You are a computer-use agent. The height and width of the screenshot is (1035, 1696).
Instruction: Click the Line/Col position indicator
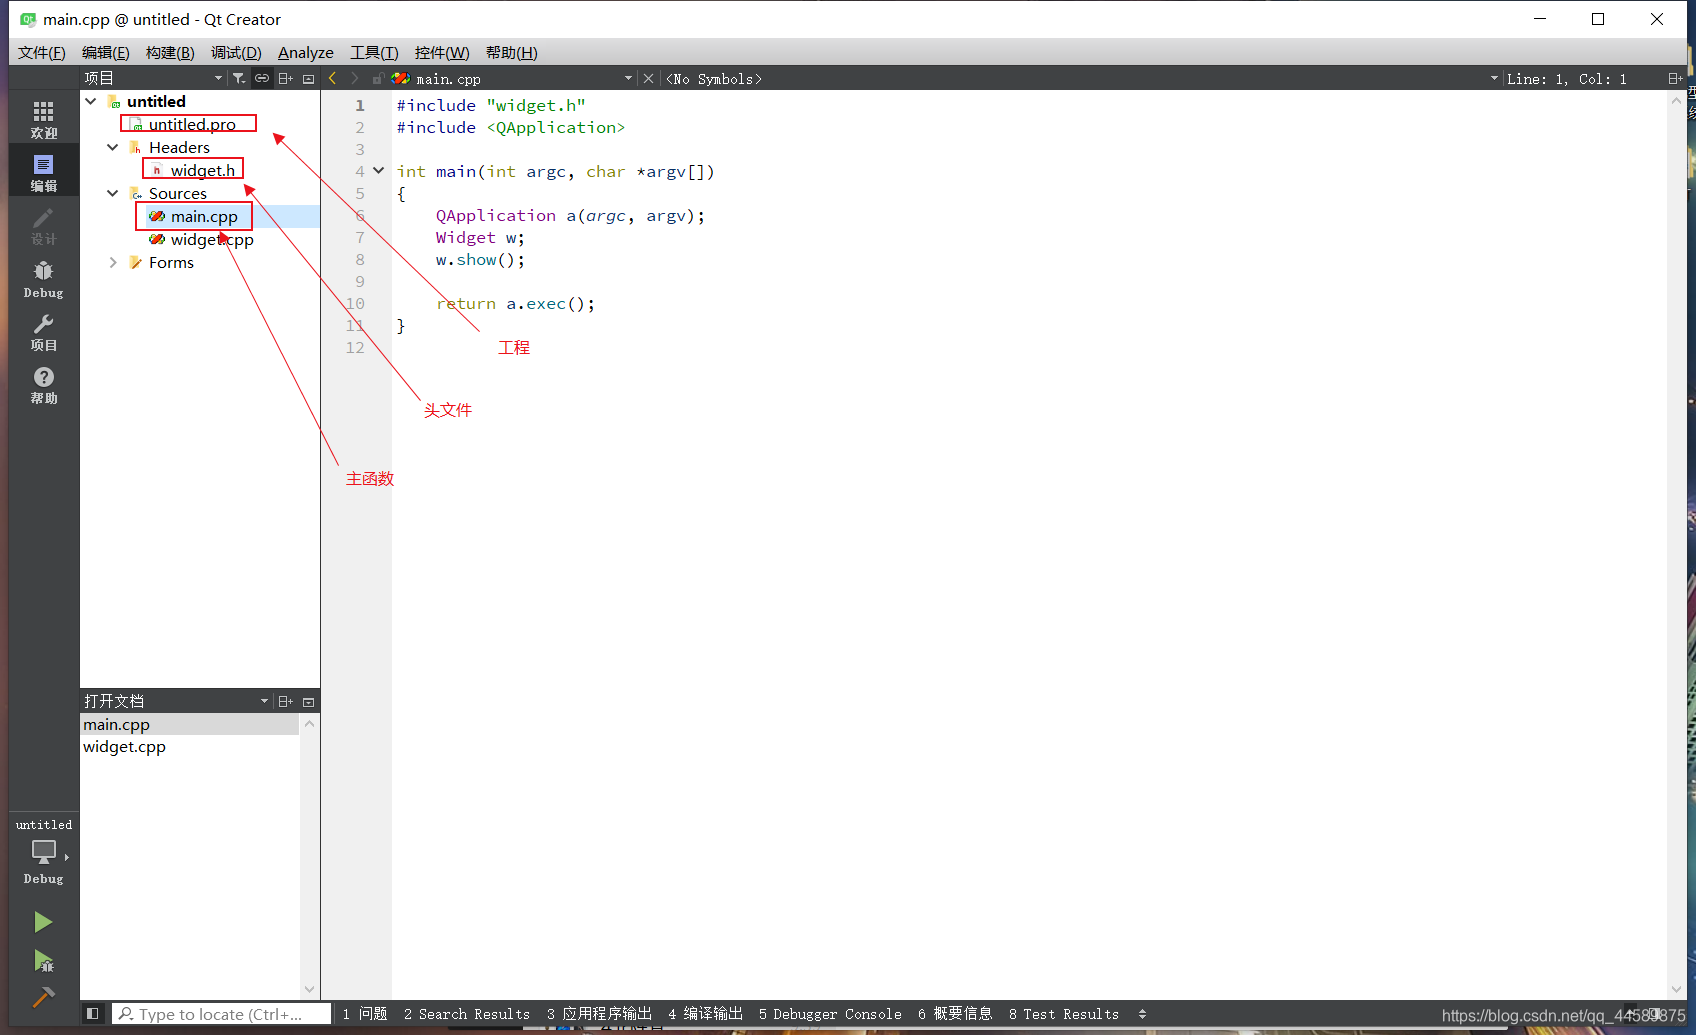[x=1567, y=78]
